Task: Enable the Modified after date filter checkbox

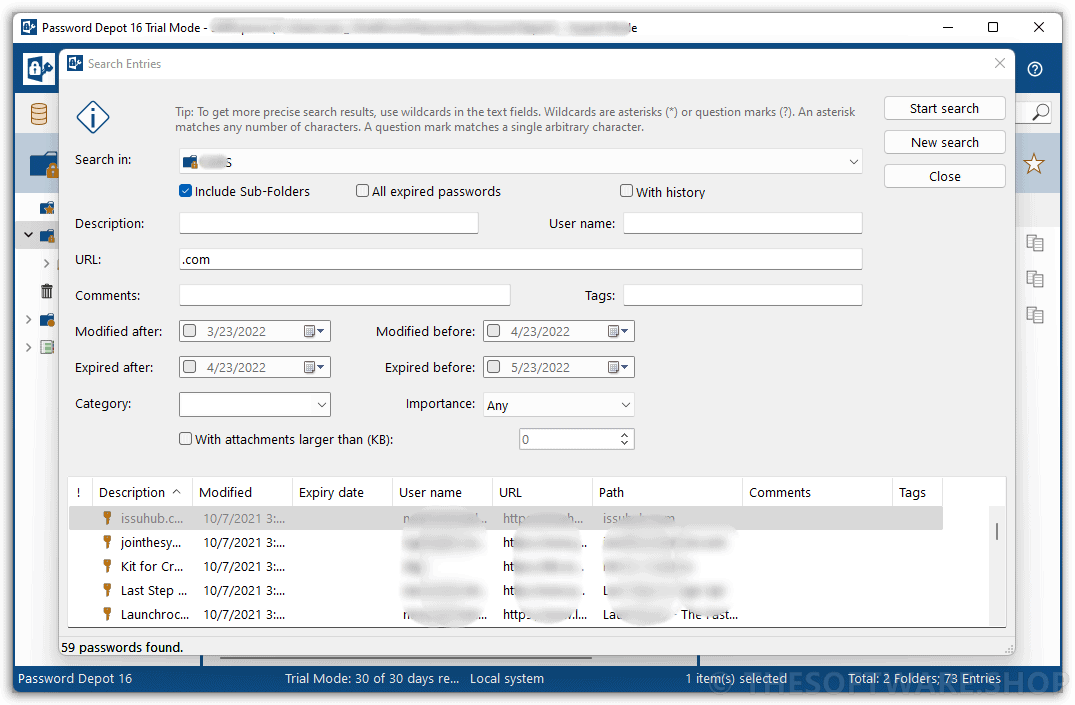Action: 190,331
